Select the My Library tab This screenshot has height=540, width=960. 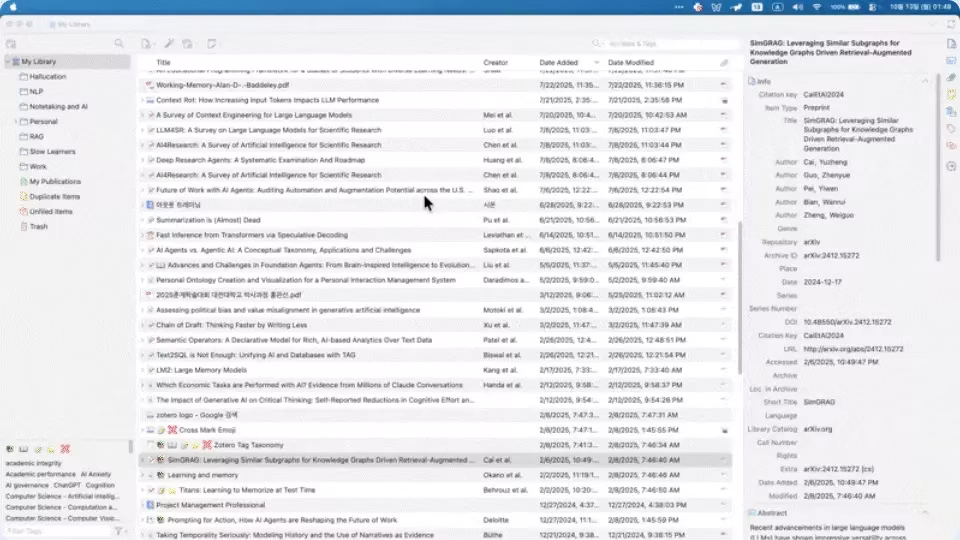70,24
